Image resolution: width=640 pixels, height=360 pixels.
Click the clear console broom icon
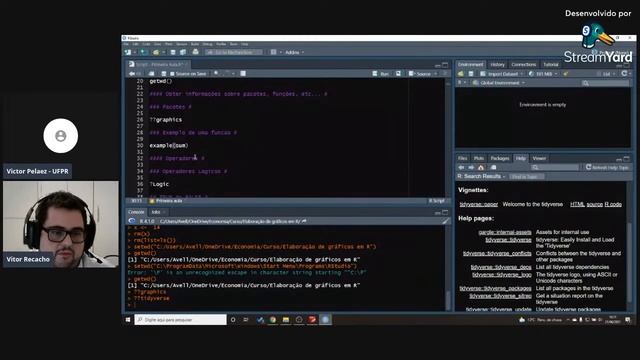445,221
